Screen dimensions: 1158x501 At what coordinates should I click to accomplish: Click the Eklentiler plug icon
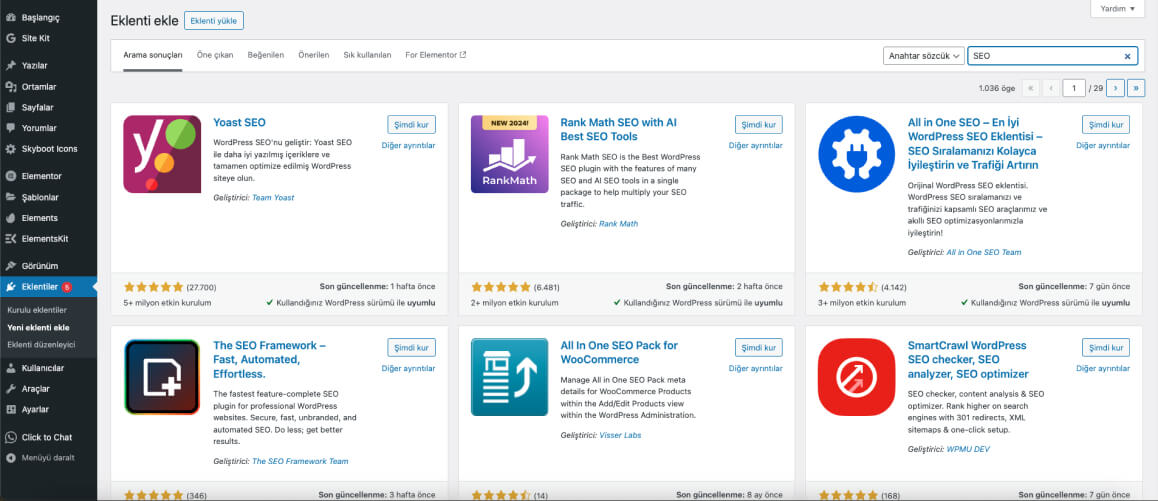click(10, 287)
